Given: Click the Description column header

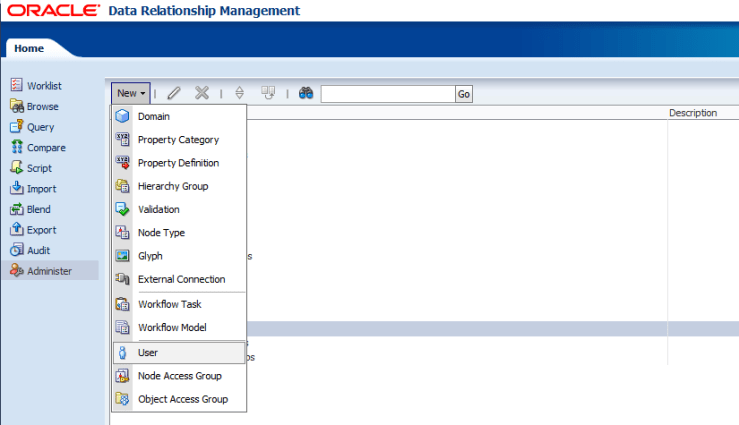Looking at the screenshot, I should pos(693,113).
